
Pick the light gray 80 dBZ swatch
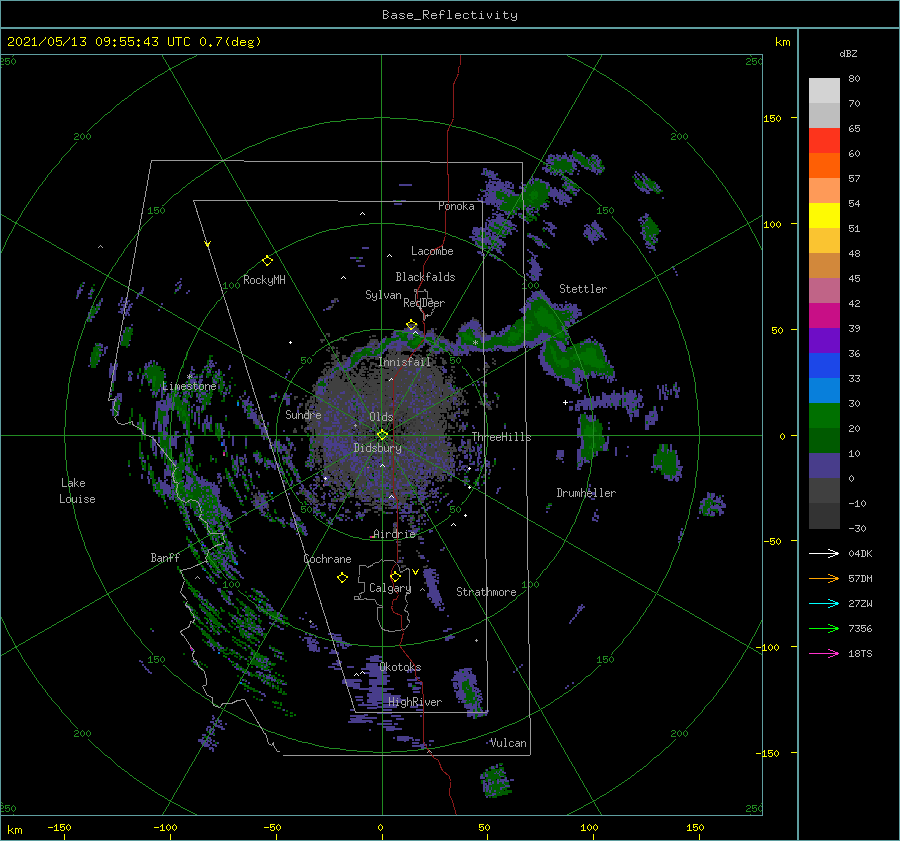824,91
